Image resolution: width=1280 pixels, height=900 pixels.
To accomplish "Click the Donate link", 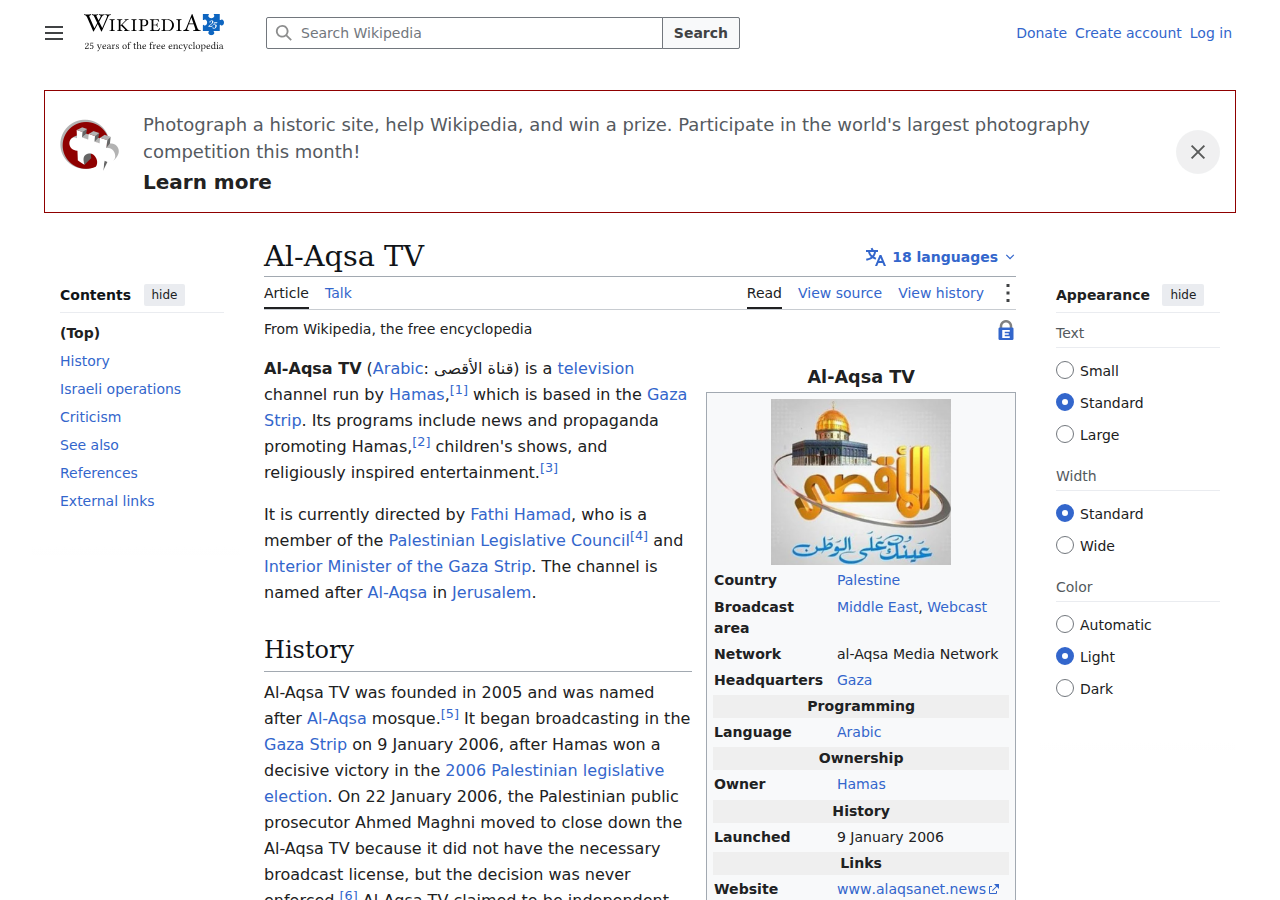I will 1041,33.
